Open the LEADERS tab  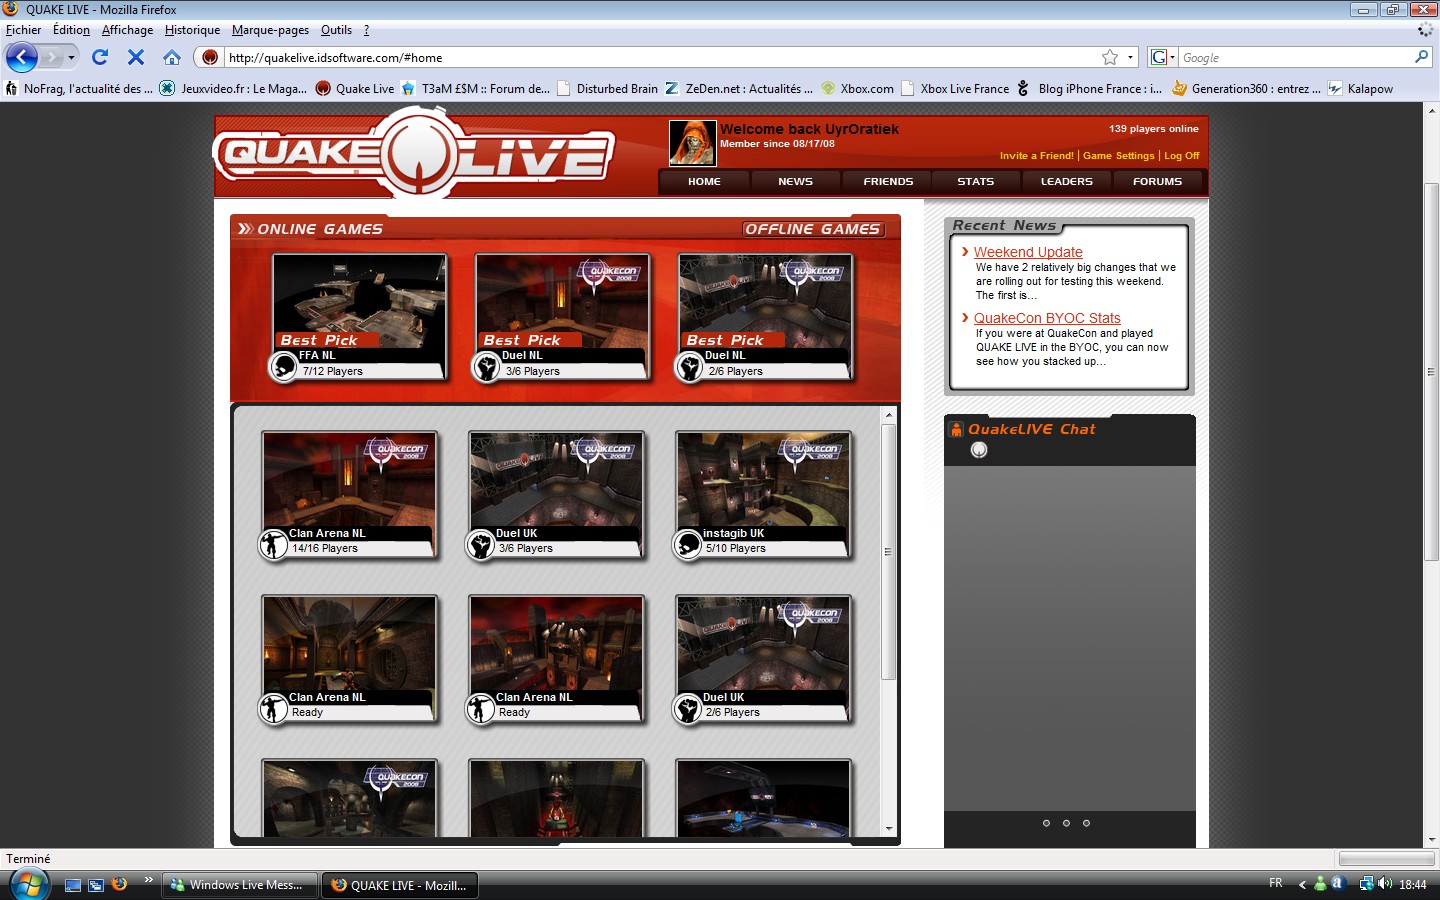tap(1066, 182)
